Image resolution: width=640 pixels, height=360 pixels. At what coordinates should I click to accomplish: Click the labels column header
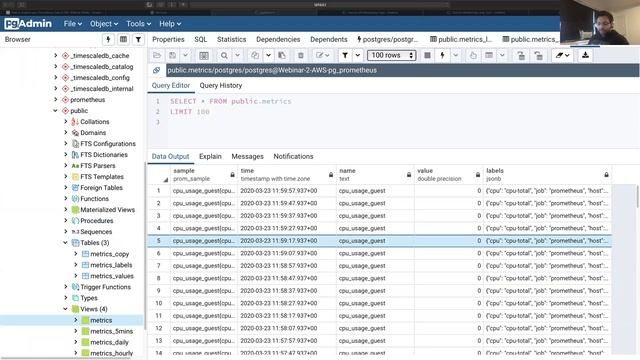547,174
